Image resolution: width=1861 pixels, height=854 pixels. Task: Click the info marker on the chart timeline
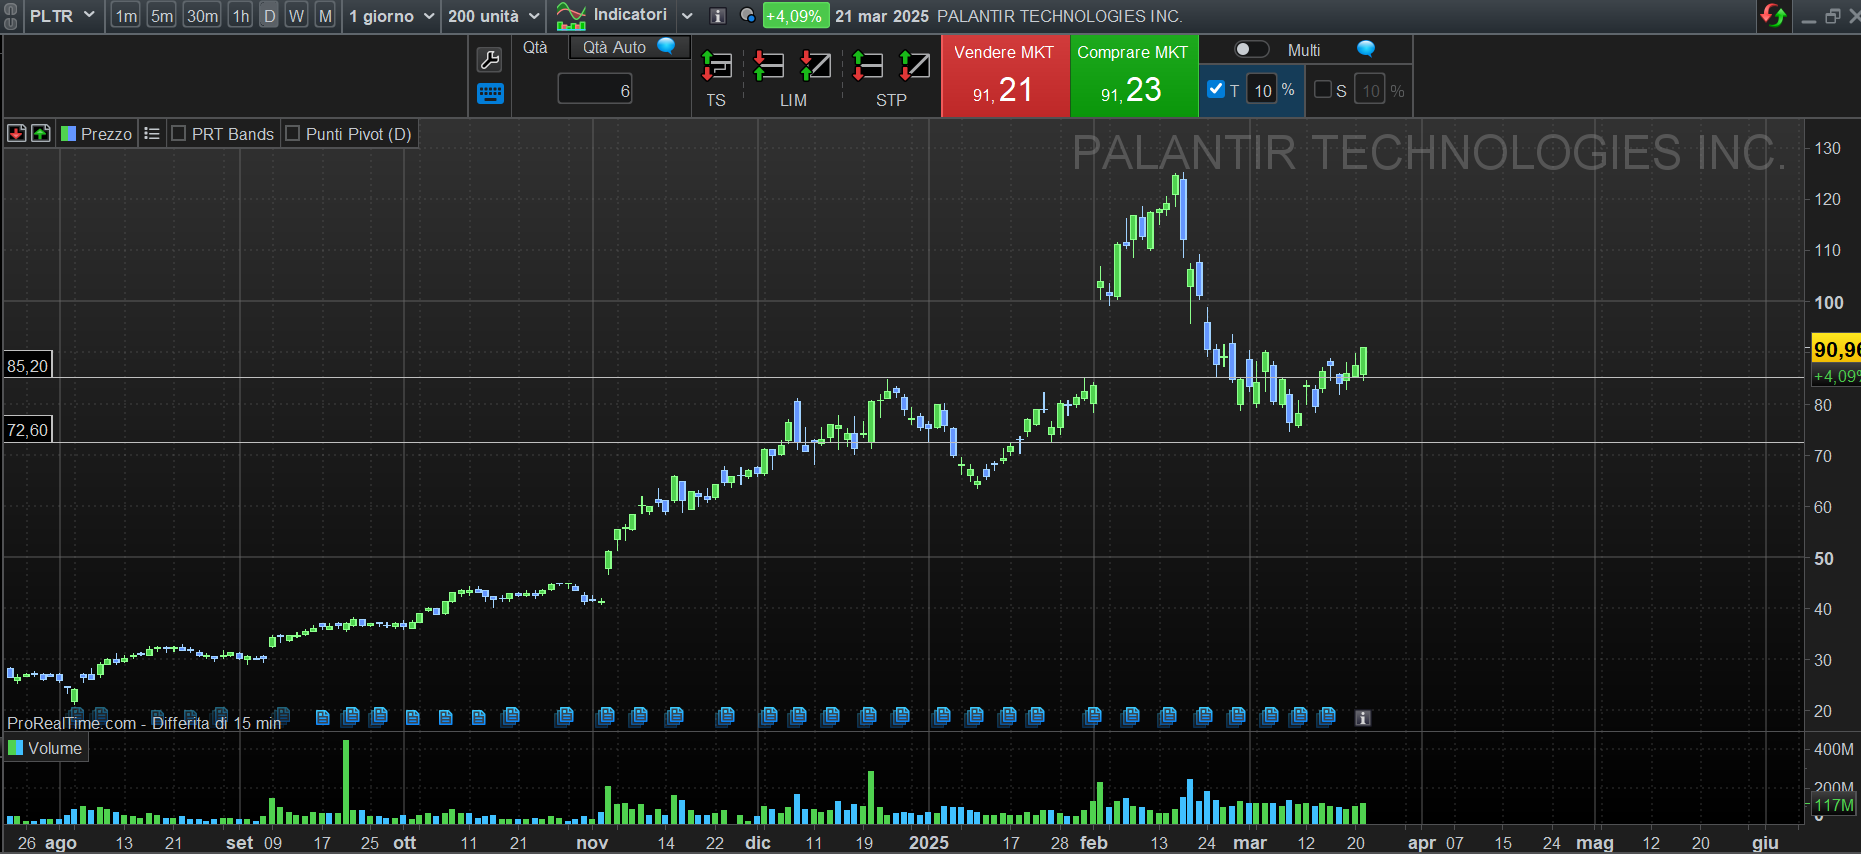point(1362,718)
